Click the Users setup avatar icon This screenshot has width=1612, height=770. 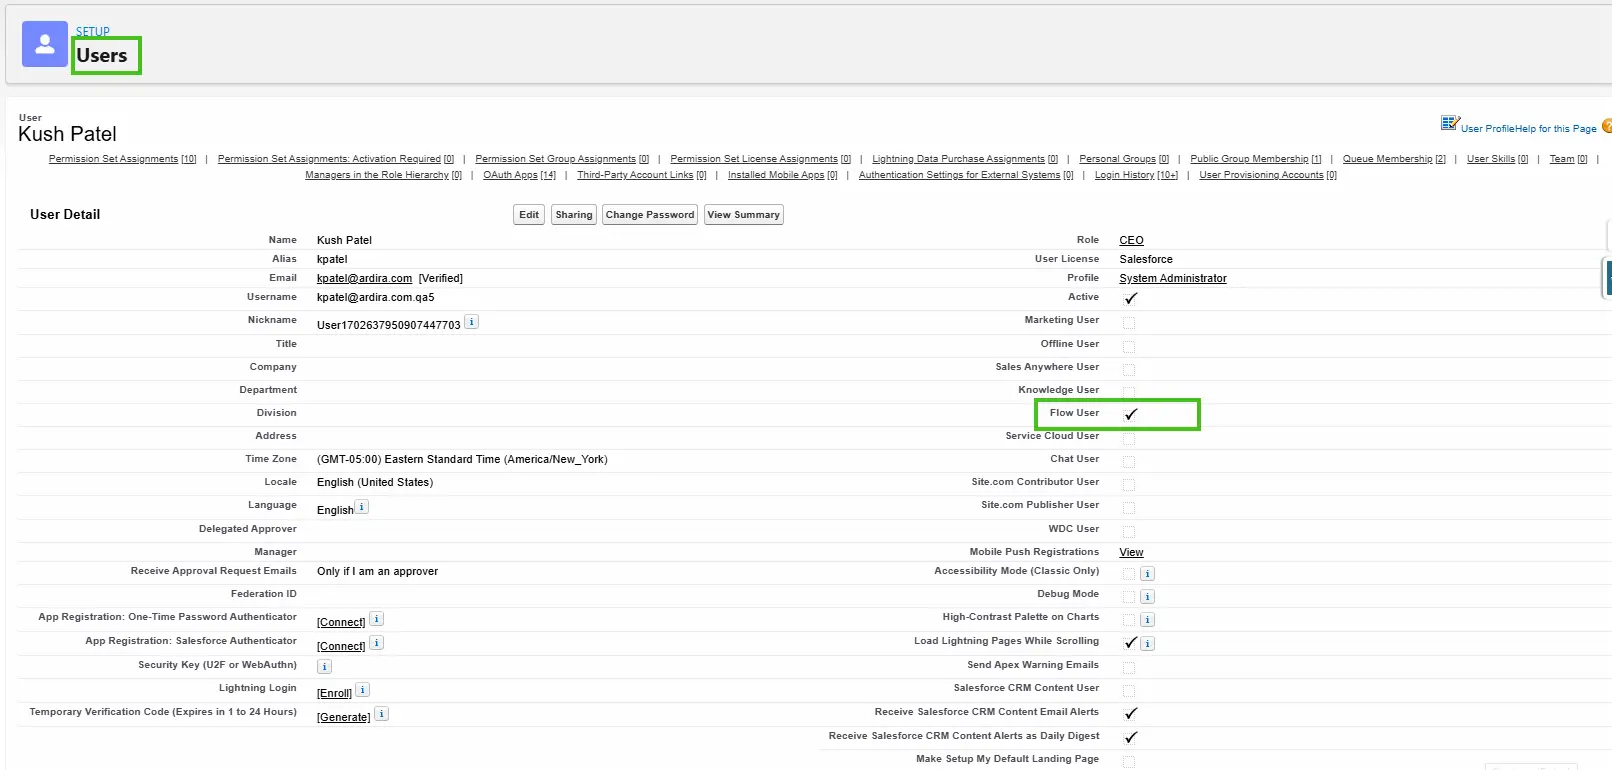tap(45, 45)
